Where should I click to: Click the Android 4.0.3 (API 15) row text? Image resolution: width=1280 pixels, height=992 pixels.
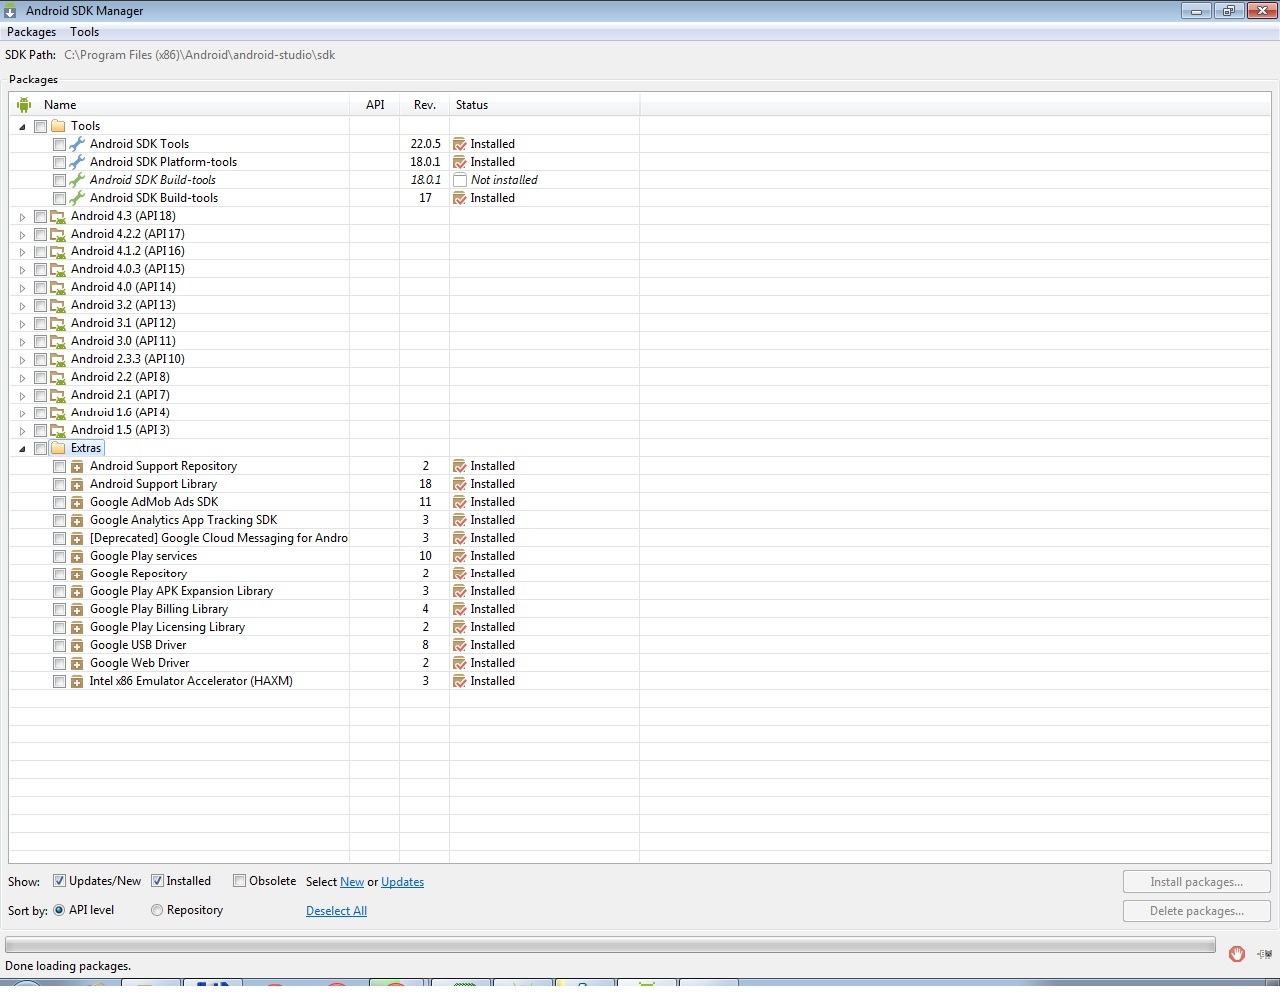point(128,269)
